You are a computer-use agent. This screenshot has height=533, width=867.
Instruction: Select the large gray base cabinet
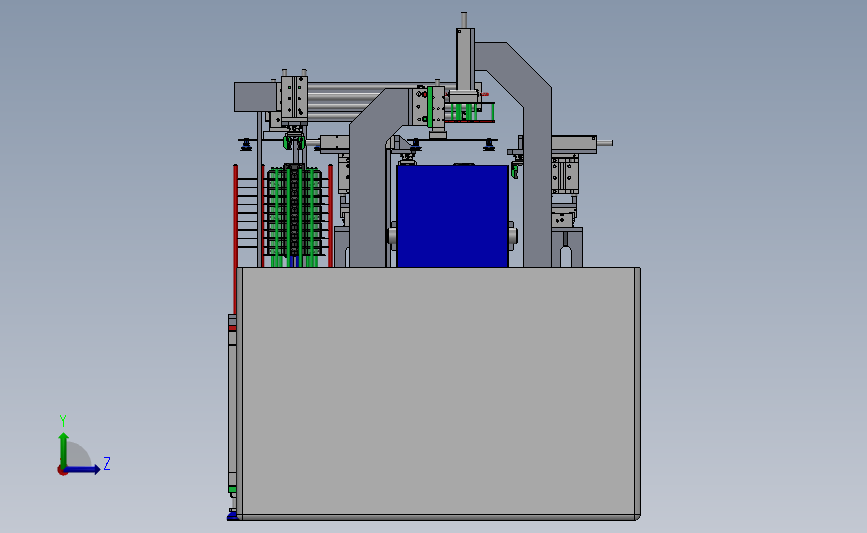tap(439, 394)
